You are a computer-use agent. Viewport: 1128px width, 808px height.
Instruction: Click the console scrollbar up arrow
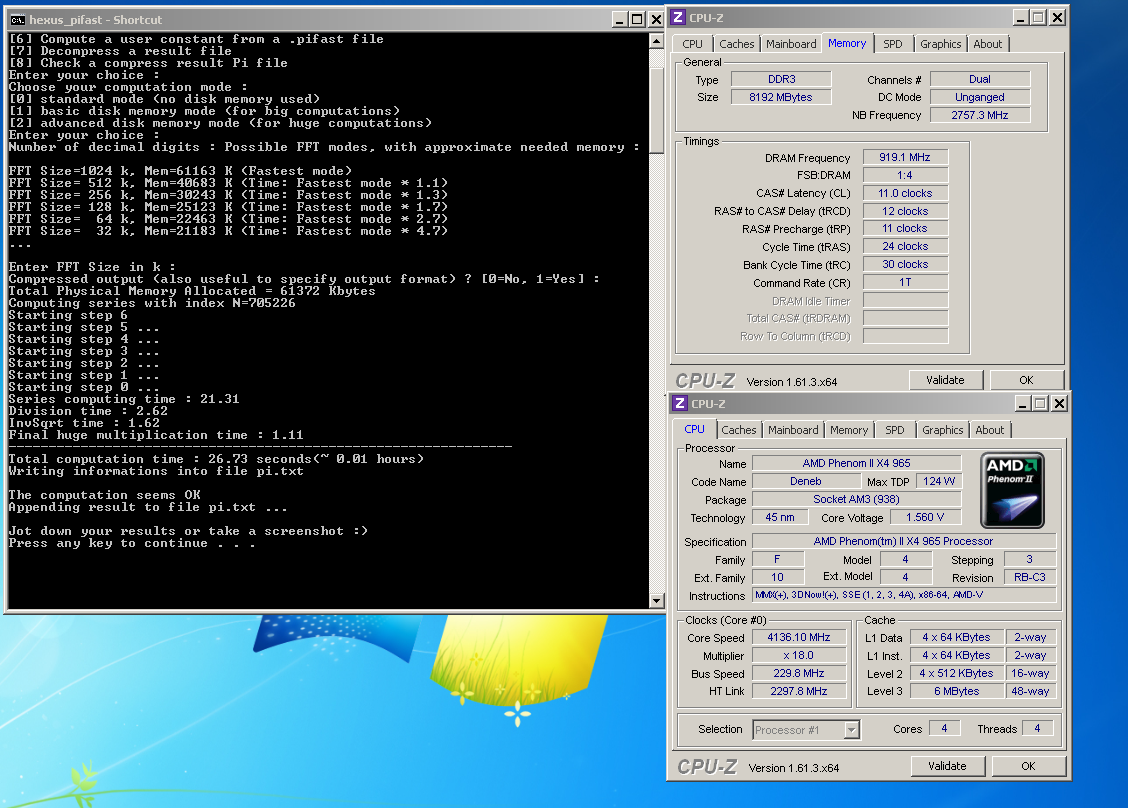656,41
